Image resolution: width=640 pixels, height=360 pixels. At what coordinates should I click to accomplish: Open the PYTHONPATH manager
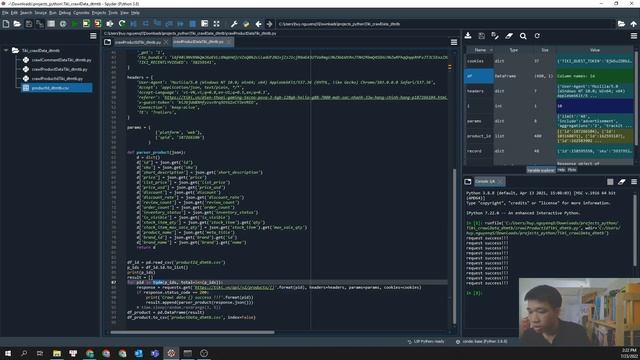click(246, 24)
